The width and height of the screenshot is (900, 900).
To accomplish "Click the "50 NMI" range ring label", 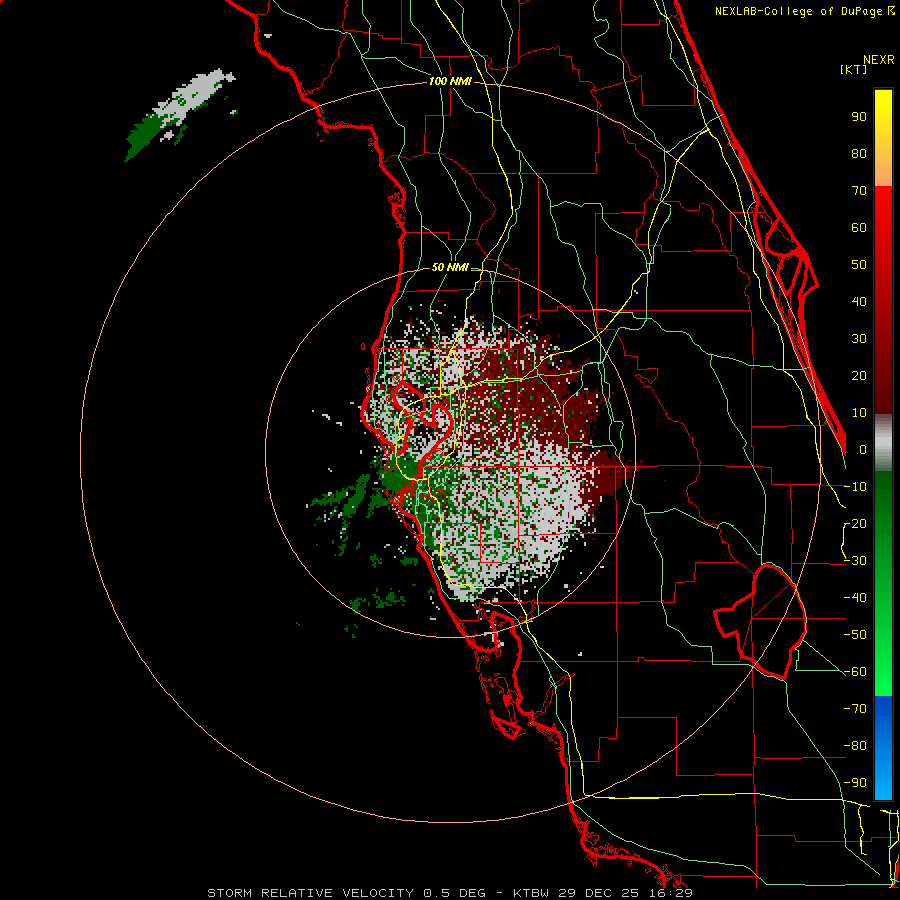I will pyautogui.click(x=449, y=267).
